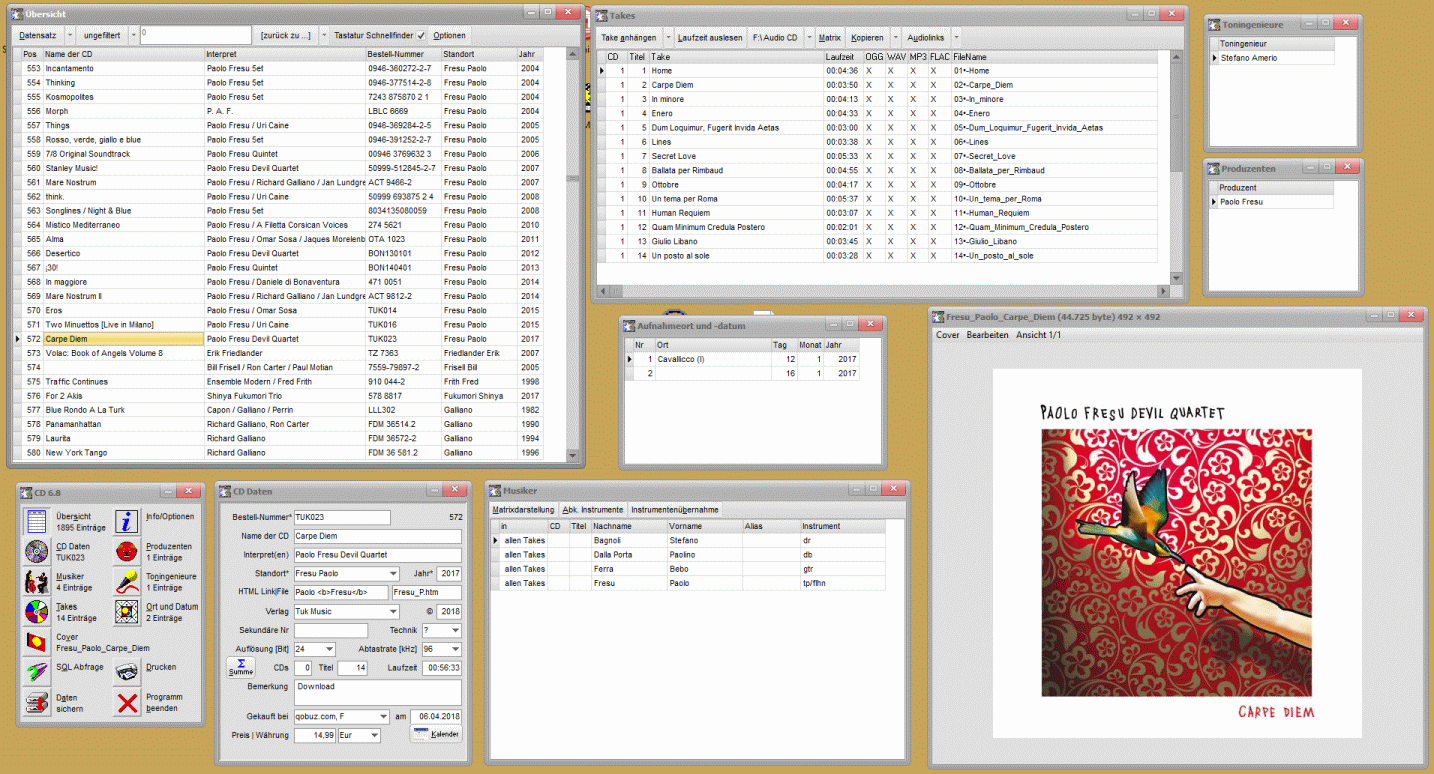The height and width of the screenshot is (774, 1434).
Task: Open the Auflösung [Bit] dropdown
Action: (x=329, y=649)
